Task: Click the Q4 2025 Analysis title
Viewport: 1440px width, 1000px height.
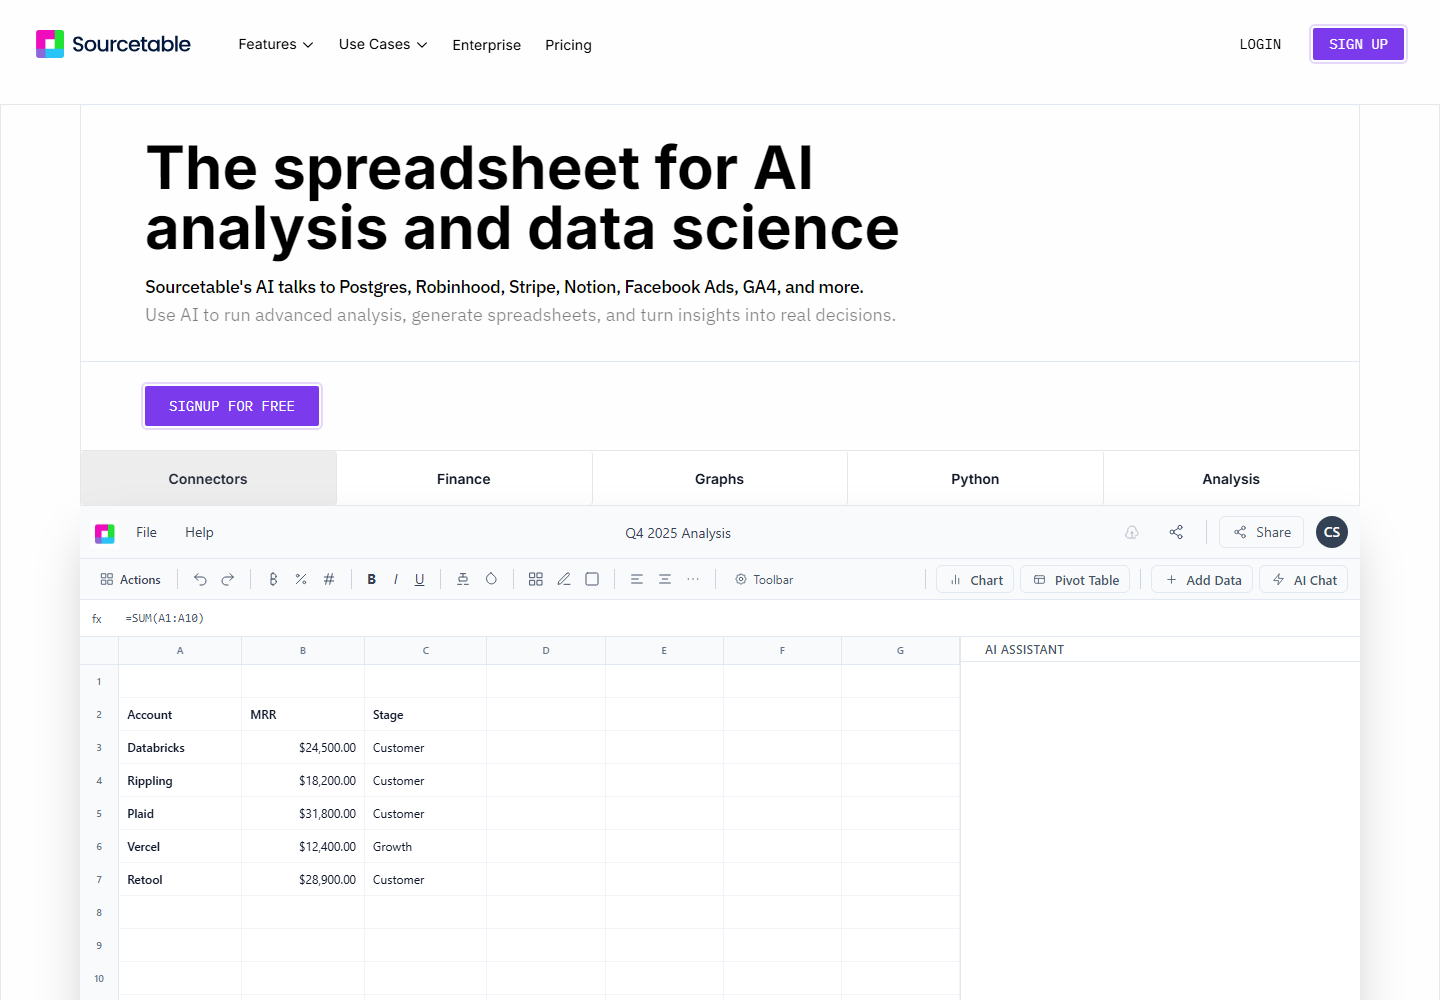Action: pos(678,533)
